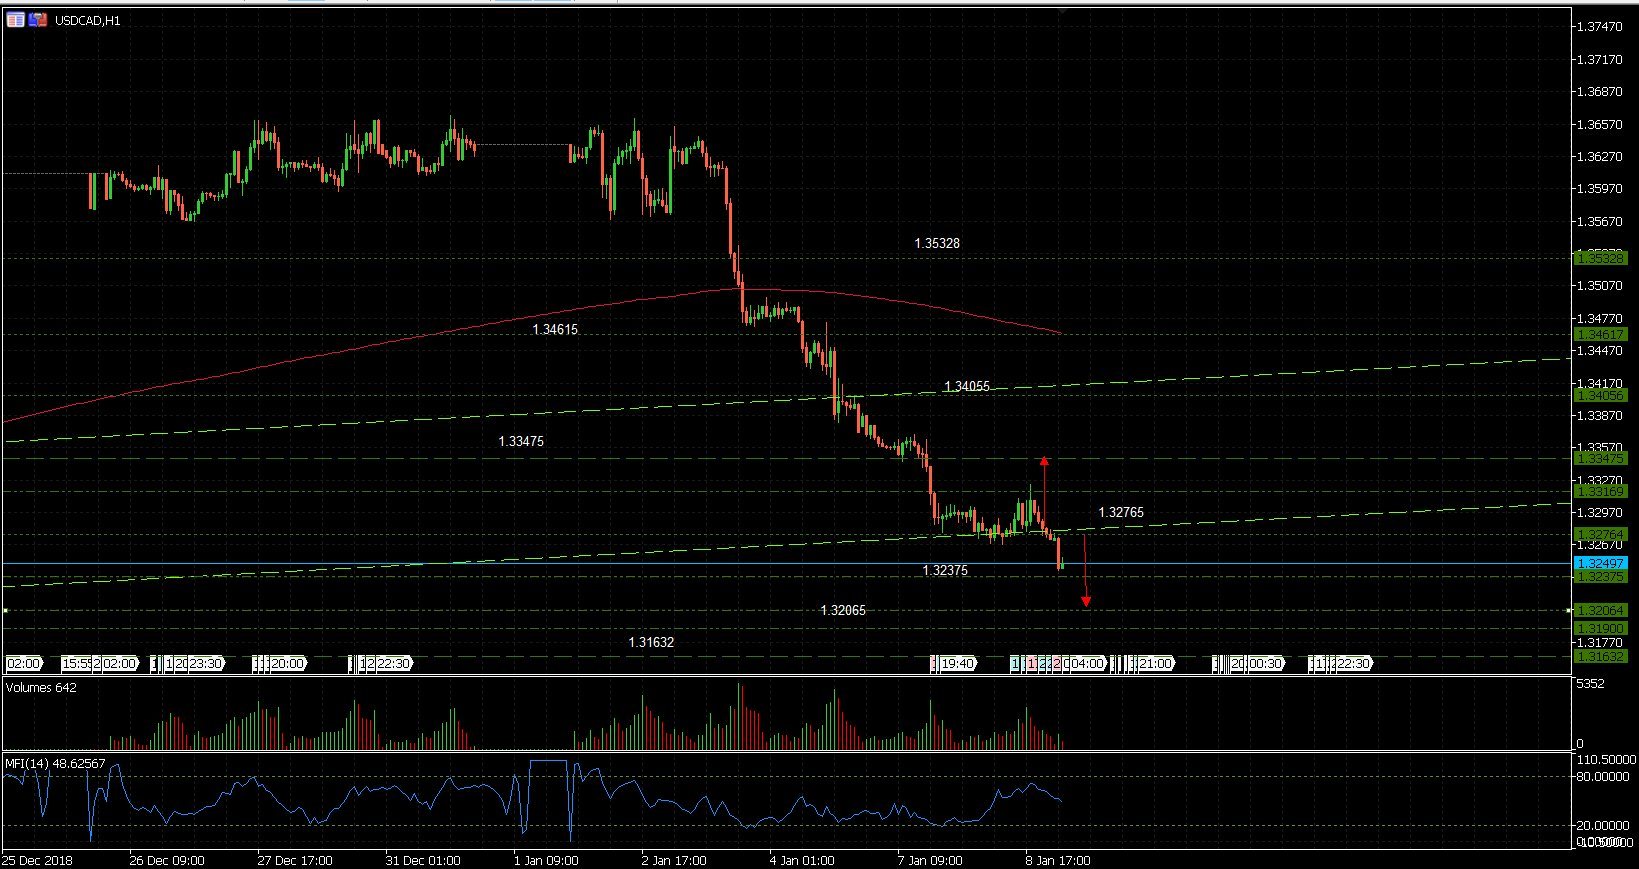Click the green 1.31900 price axis tag
The image size is (1639, 869).
[x=1601, y=628]
